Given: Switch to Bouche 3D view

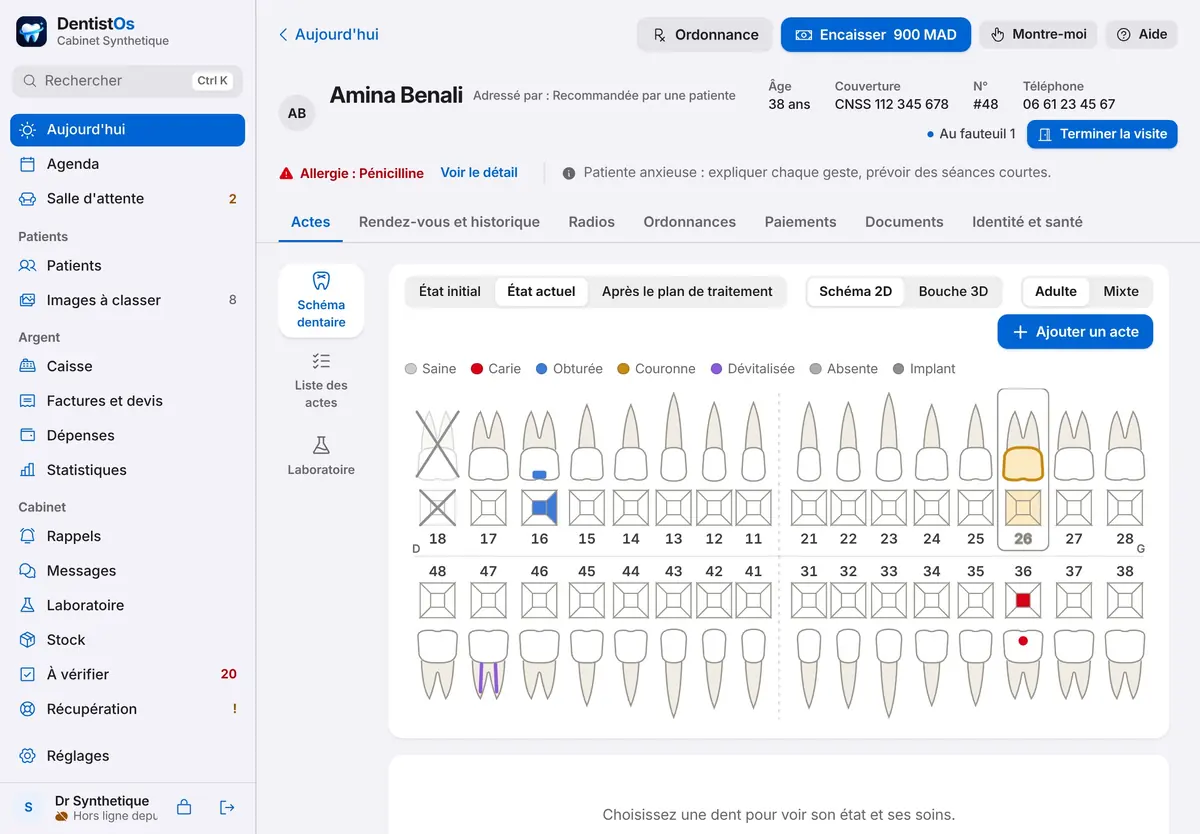Looking at the screenshot, I should click(953, 292).
